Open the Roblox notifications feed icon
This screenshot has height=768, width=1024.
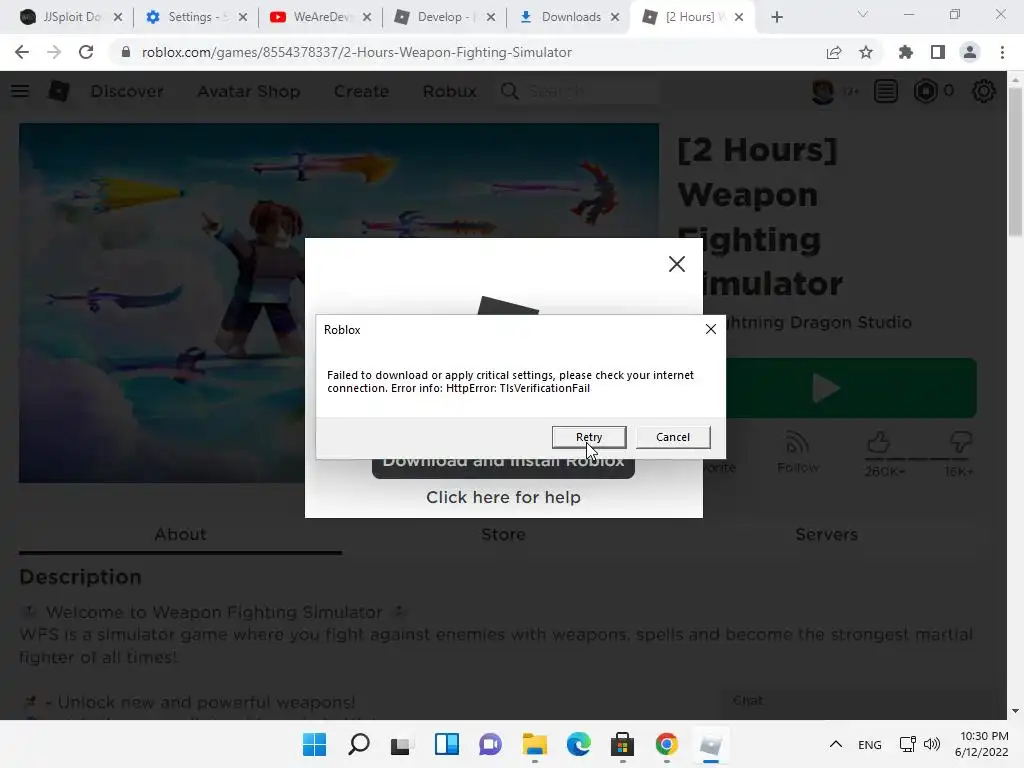pyautogui.click(x=886, y=91)
